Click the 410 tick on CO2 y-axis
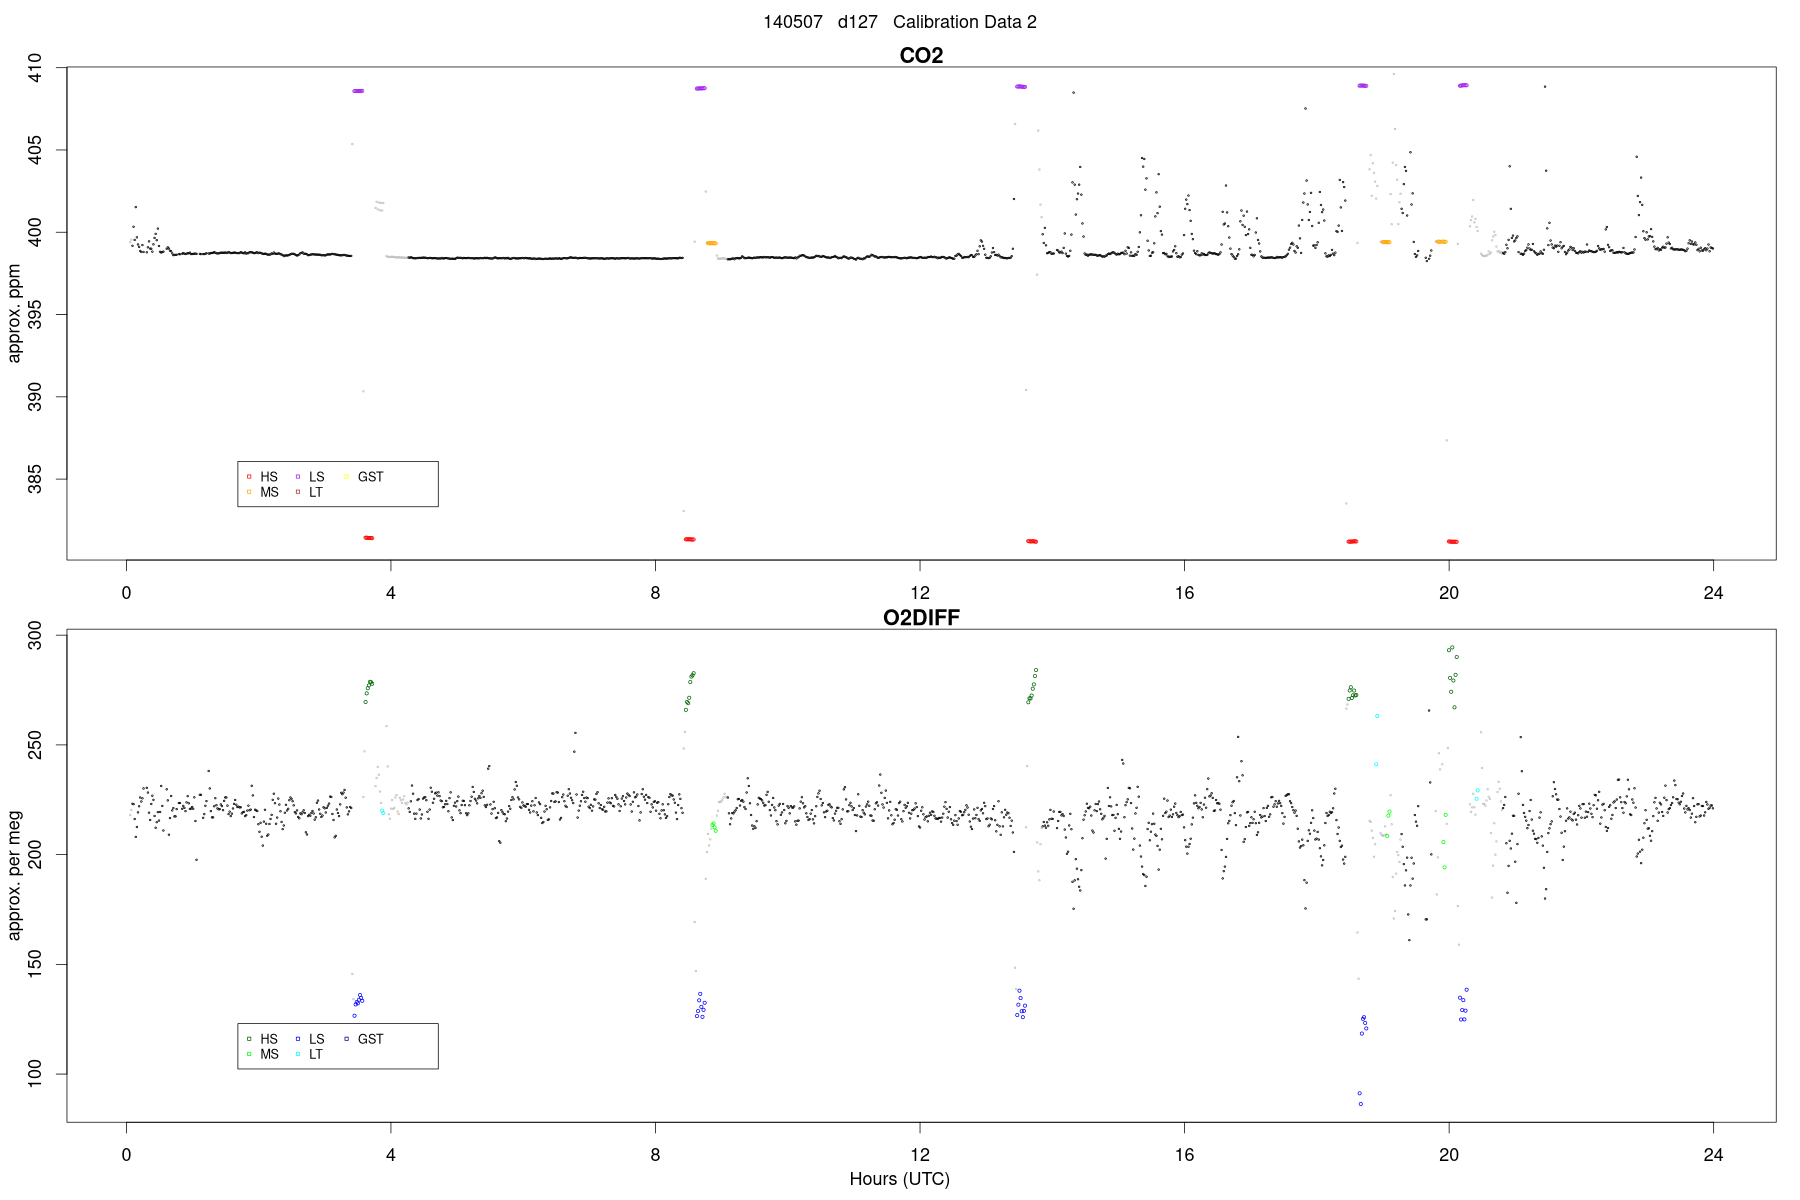This screenshot has width=1800, height=1200. click(x=35, y=68)
